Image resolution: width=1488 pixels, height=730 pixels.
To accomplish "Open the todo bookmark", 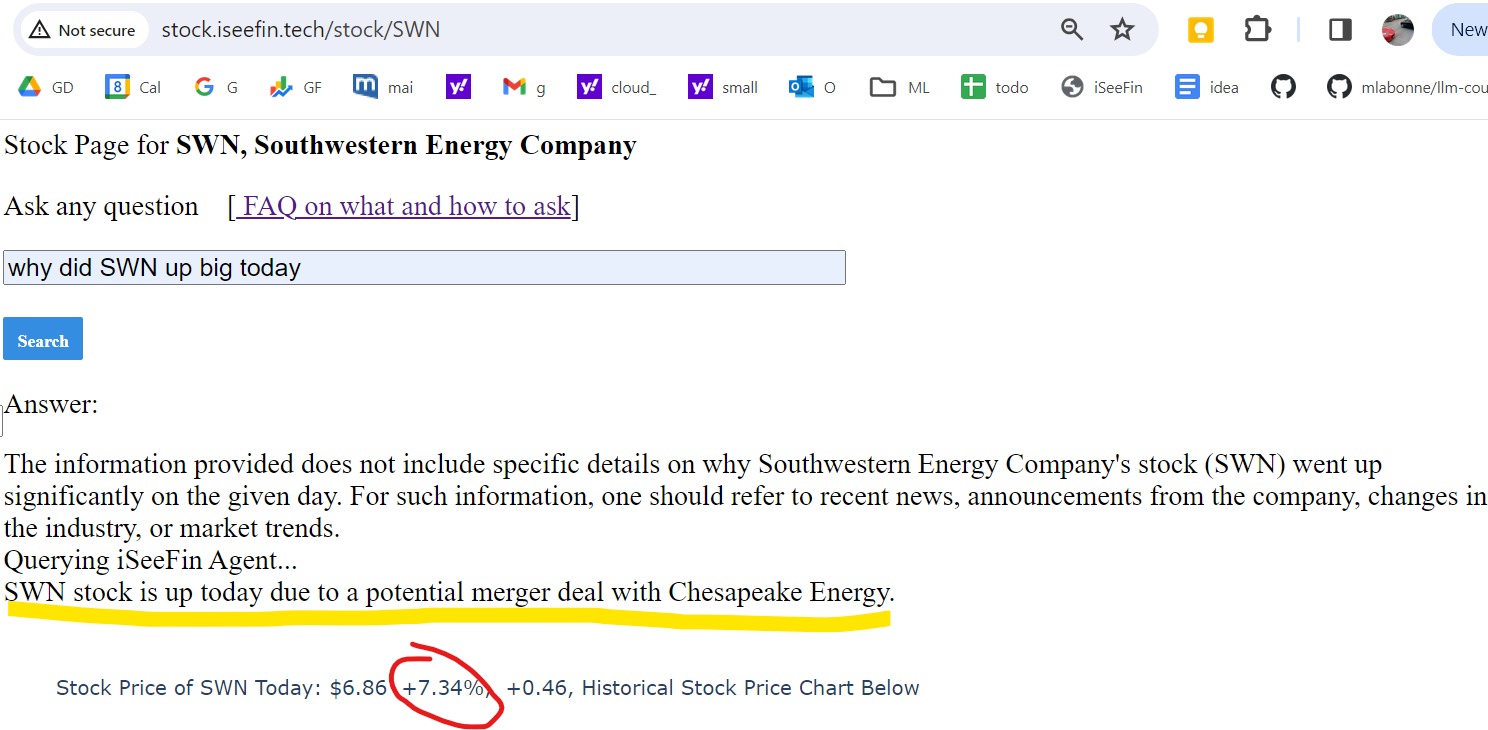I will tap(995, 87).
